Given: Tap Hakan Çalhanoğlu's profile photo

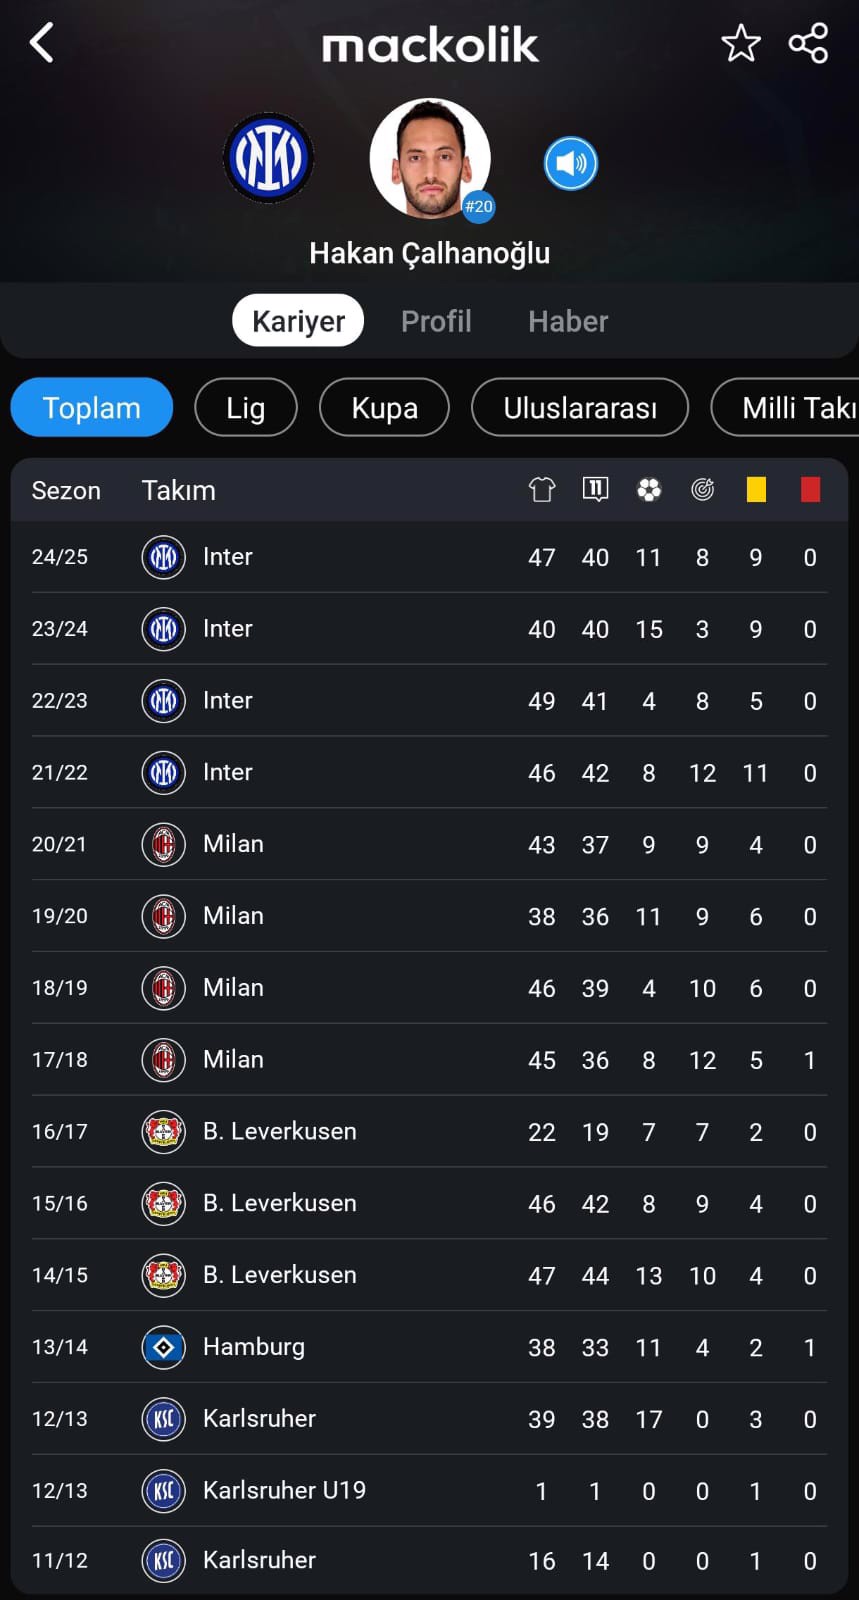Looking at the screenshot, I should tap(430, 158).
